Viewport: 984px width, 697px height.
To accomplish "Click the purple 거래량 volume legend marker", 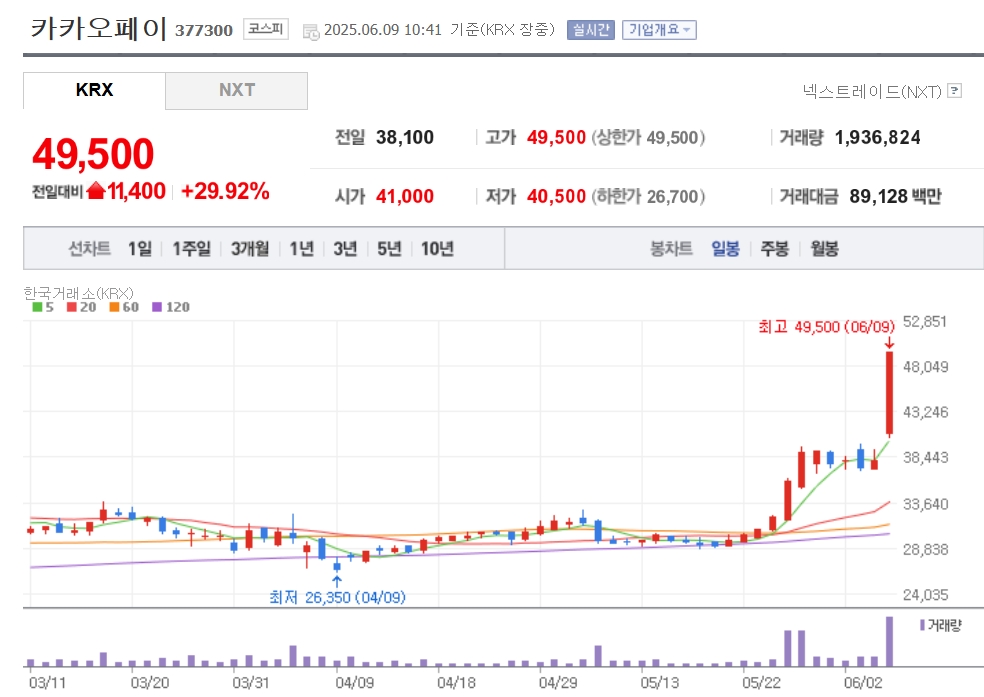I will [x=922, y=625].
